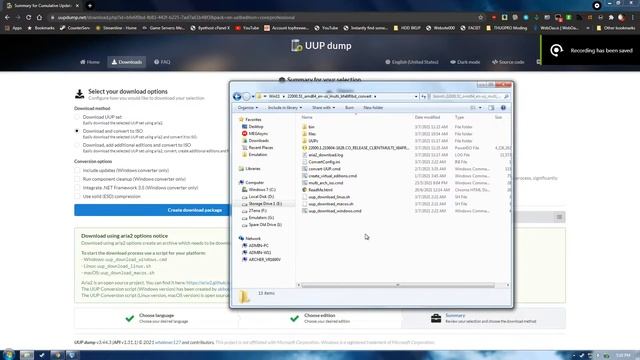640x360 pixels.
Task: Open Explorer help button
Action: point(503,108)
